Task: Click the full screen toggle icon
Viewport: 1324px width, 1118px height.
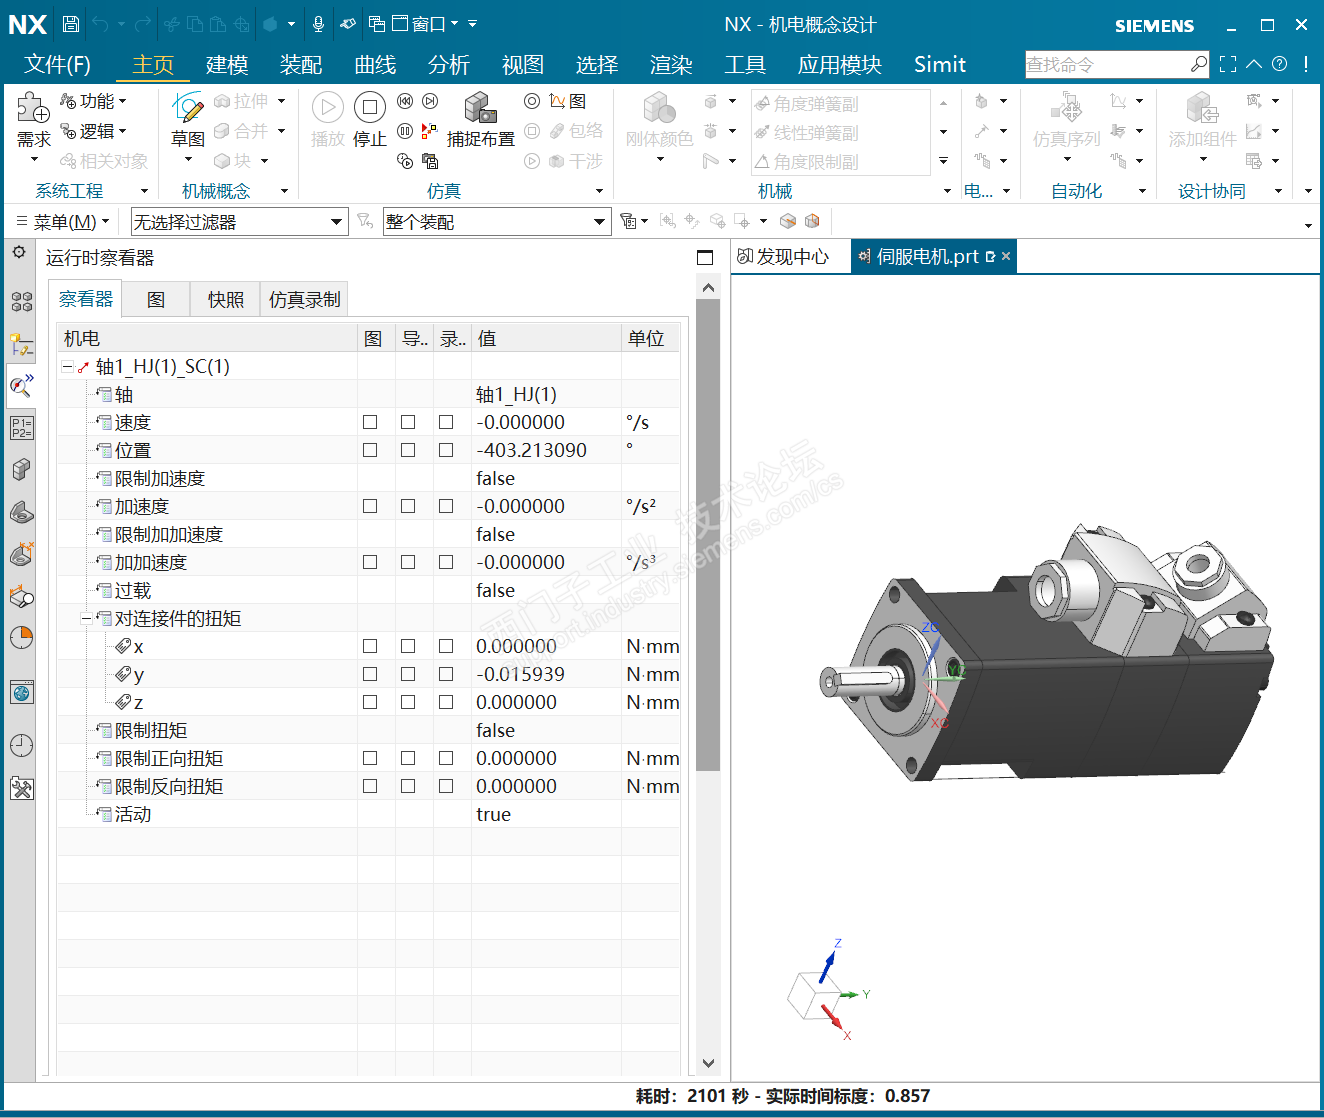Action: (x=1228, y=64)
